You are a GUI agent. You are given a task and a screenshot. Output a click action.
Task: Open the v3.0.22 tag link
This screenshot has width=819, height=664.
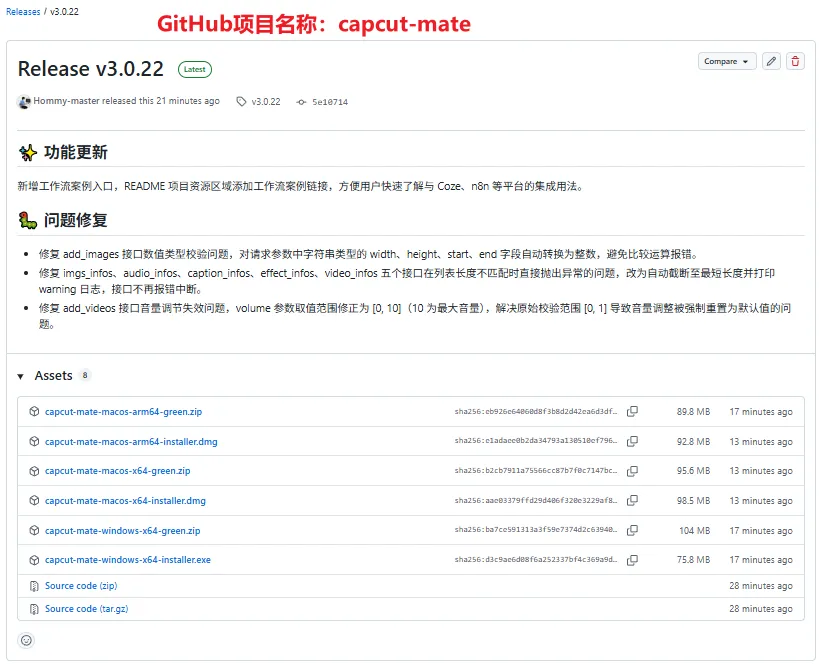(265, 101)
